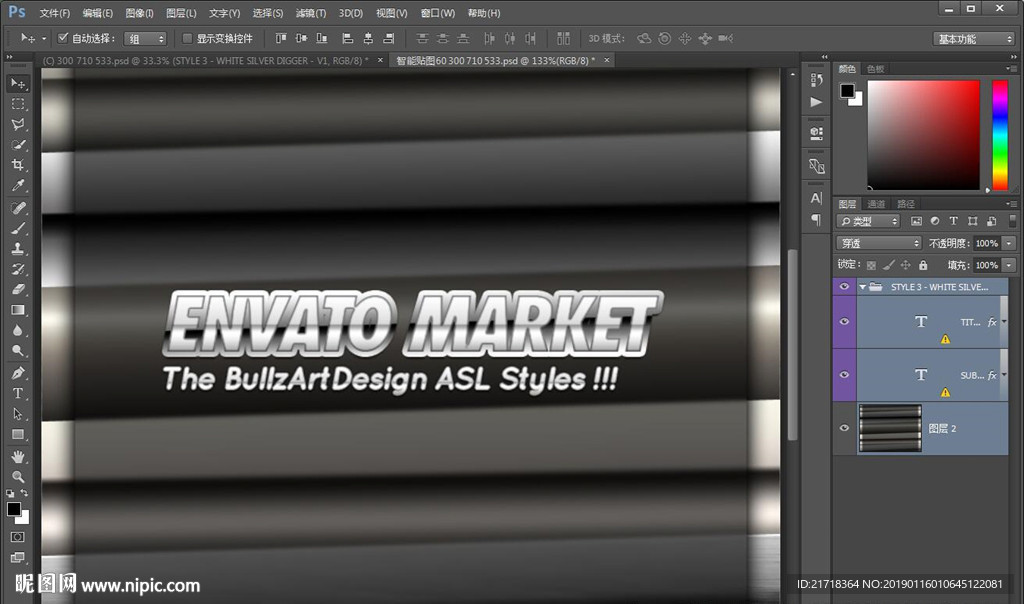Viewport: 1024px width, 604px height.
Task: Hide the 图层 2 layer using its eye icon
Action: [x=844, y=428]
